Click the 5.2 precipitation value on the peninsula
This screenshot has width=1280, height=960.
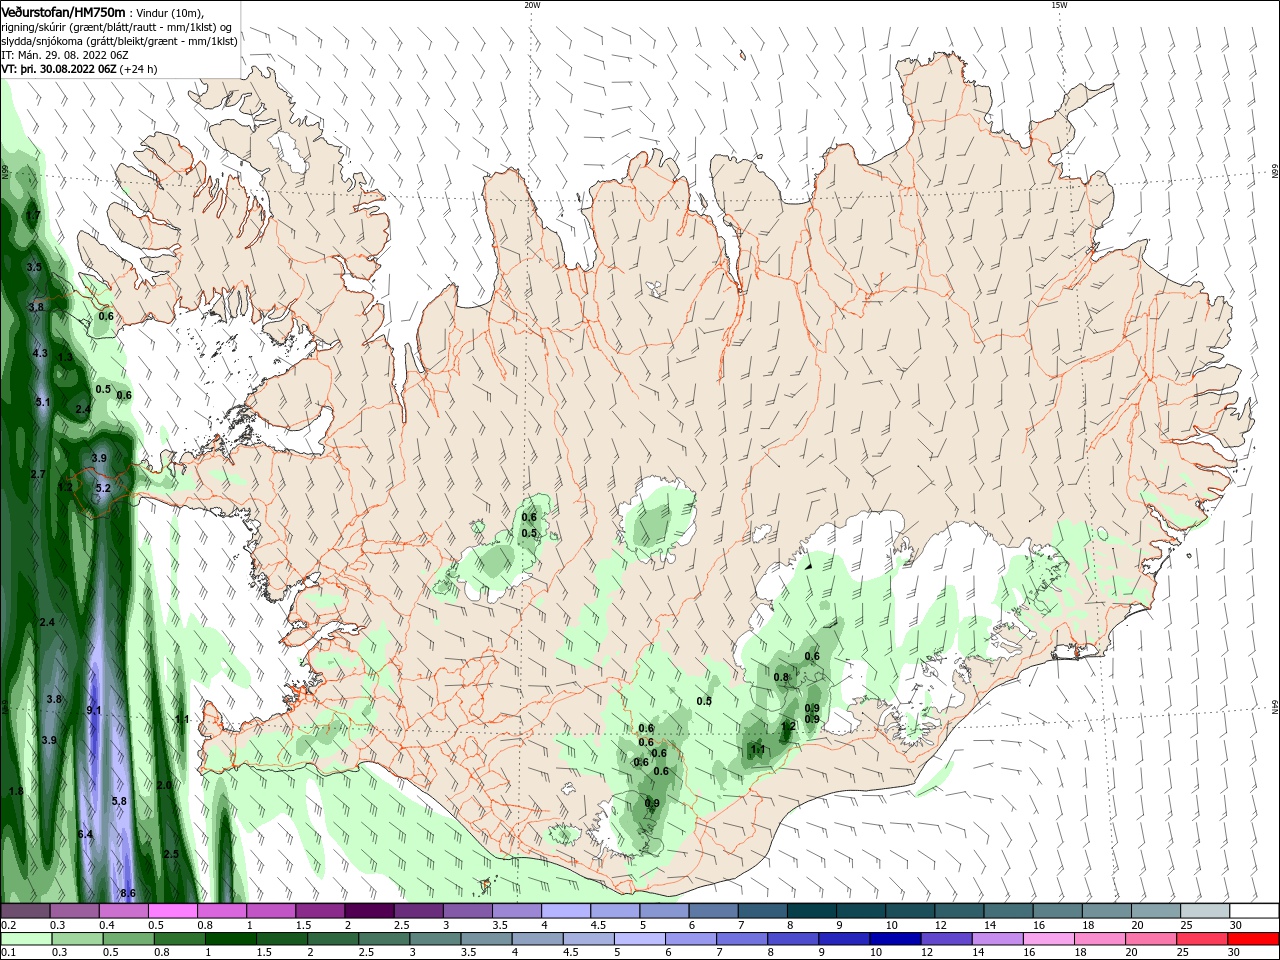(103, 488)
